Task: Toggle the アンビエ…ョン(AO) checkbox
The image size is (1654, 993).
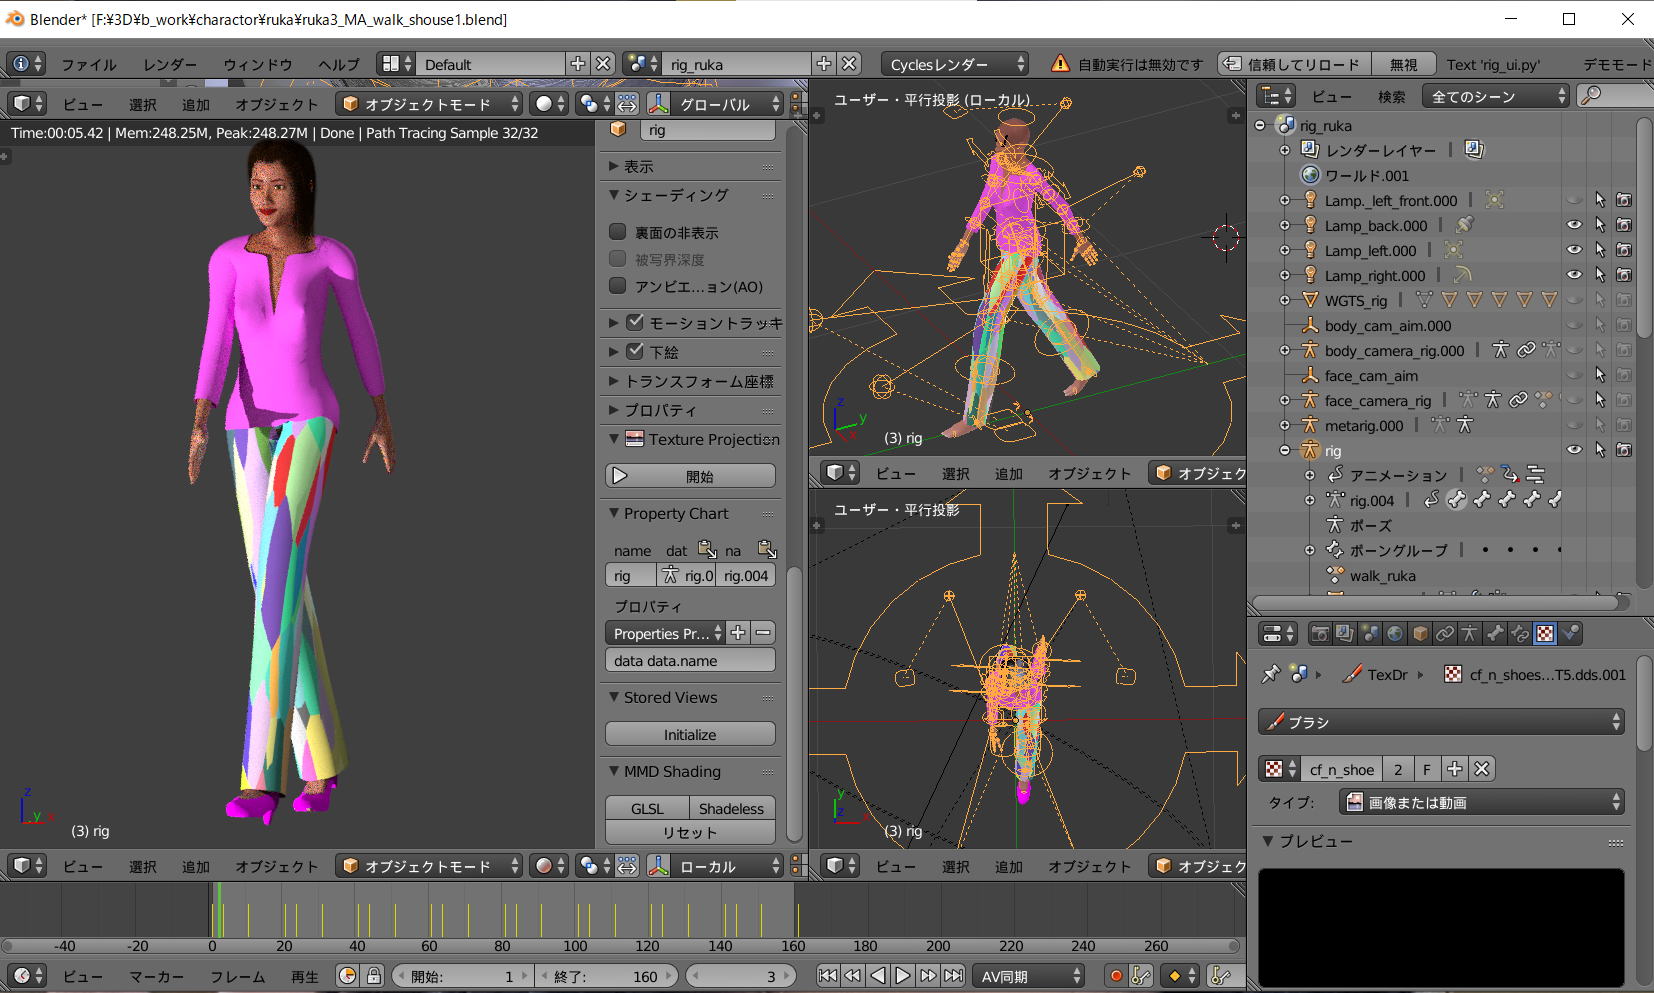Action: [618, 287]
